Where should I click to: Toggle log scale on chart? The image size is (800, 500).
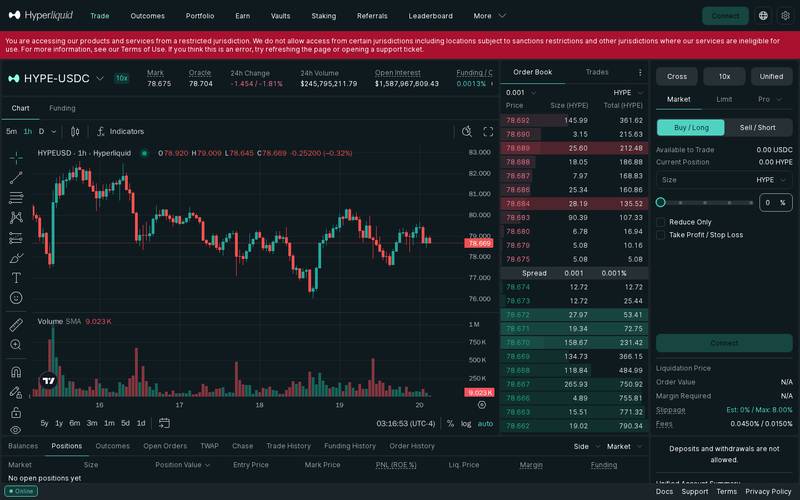pyautogui.click(x=466, y=423)
